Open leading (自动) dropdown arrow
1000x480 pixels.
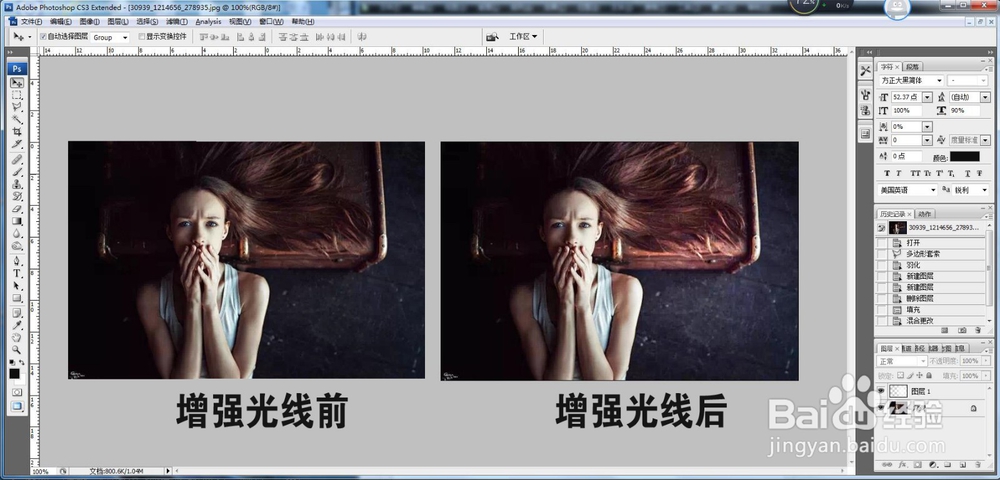[985, 98]
